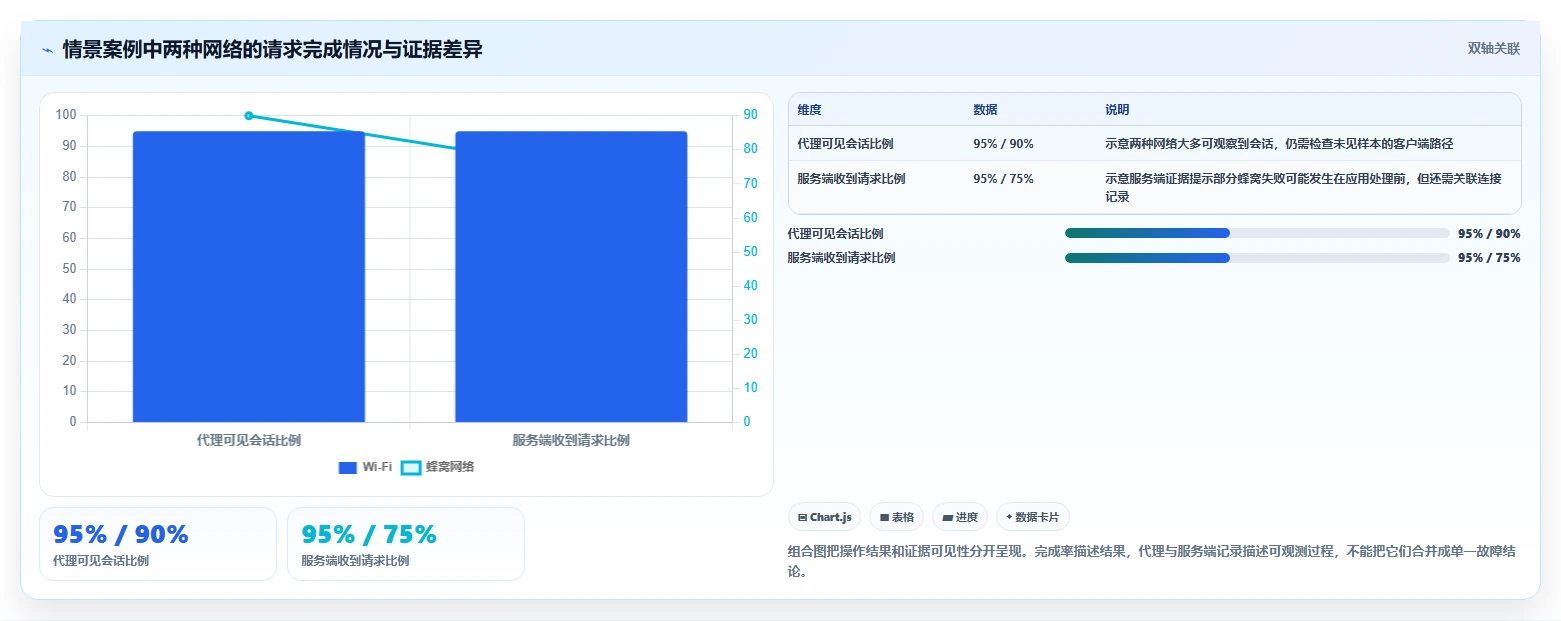Click the 数据 table column header
Image resolution: width=1561 pixels, height=621 pixels.
click(x=985, y=110)
